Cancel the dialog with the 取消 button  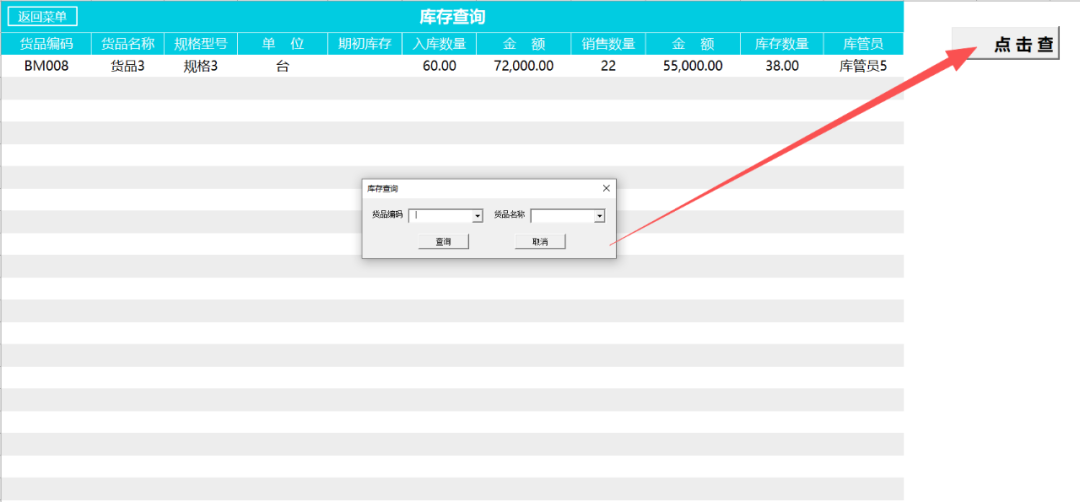[540, 242]
